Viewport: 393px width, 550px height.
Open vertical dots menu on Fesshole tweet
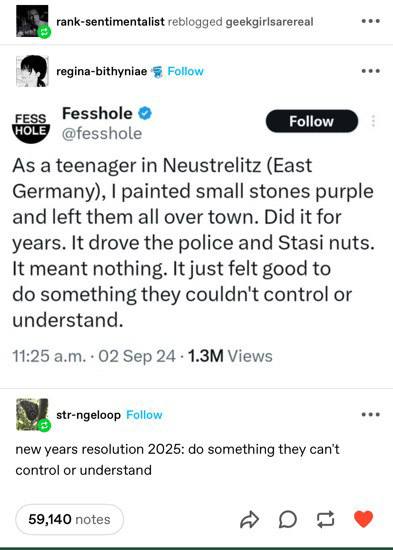point(373,121)
